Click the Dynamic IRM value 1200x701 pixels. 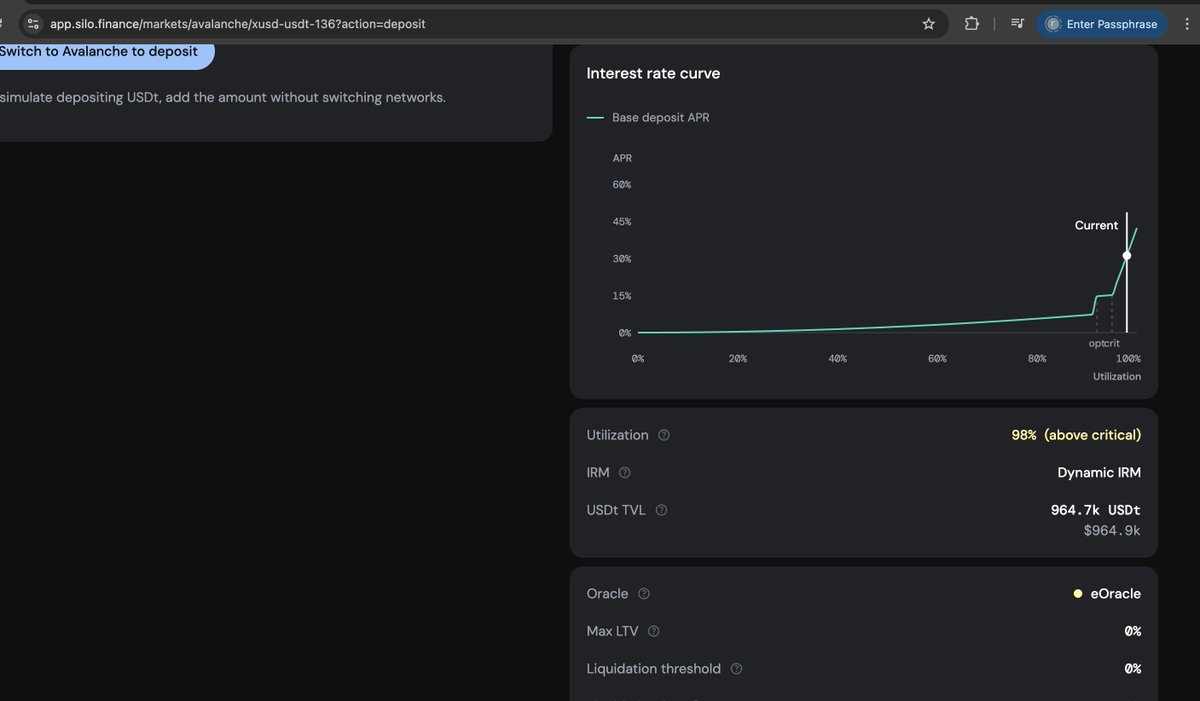[1099, 472]
